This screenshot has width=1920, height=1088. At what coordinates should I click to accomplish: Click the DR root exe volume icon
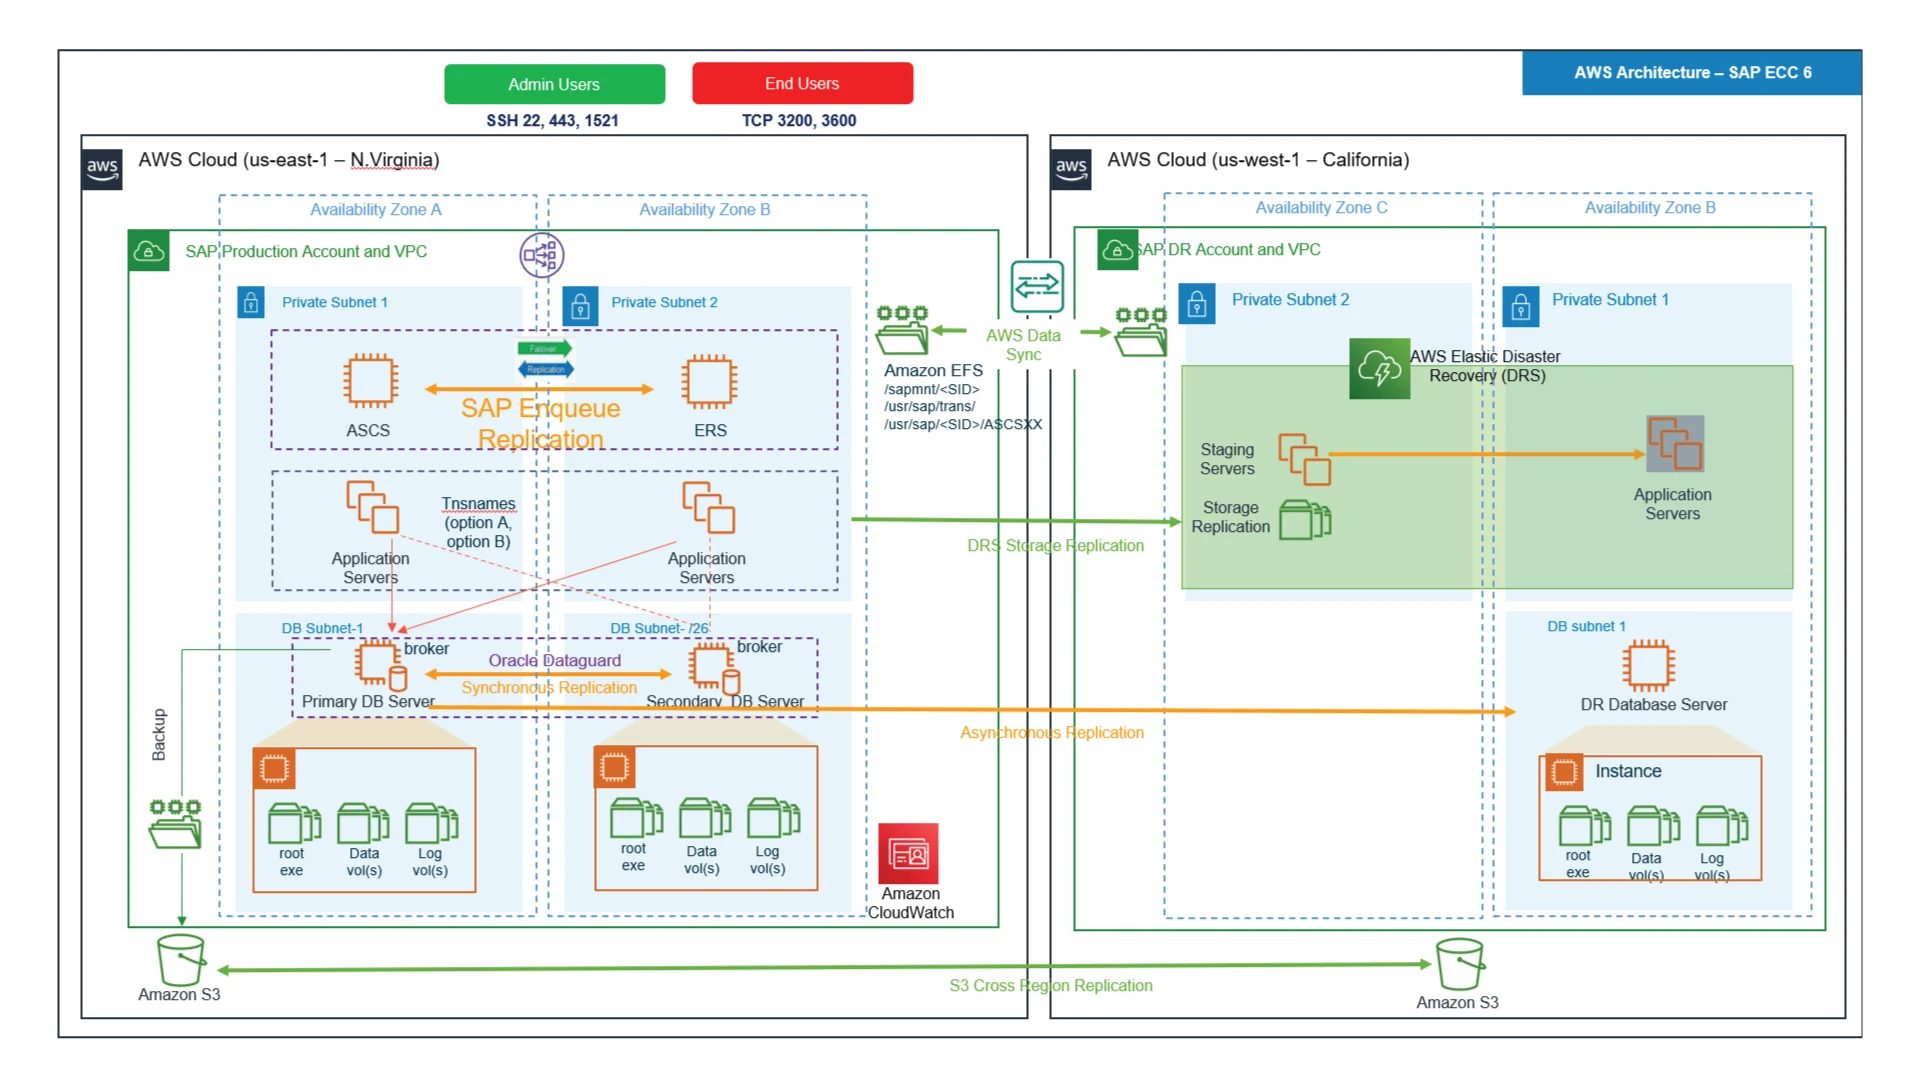click(1585, 826)
